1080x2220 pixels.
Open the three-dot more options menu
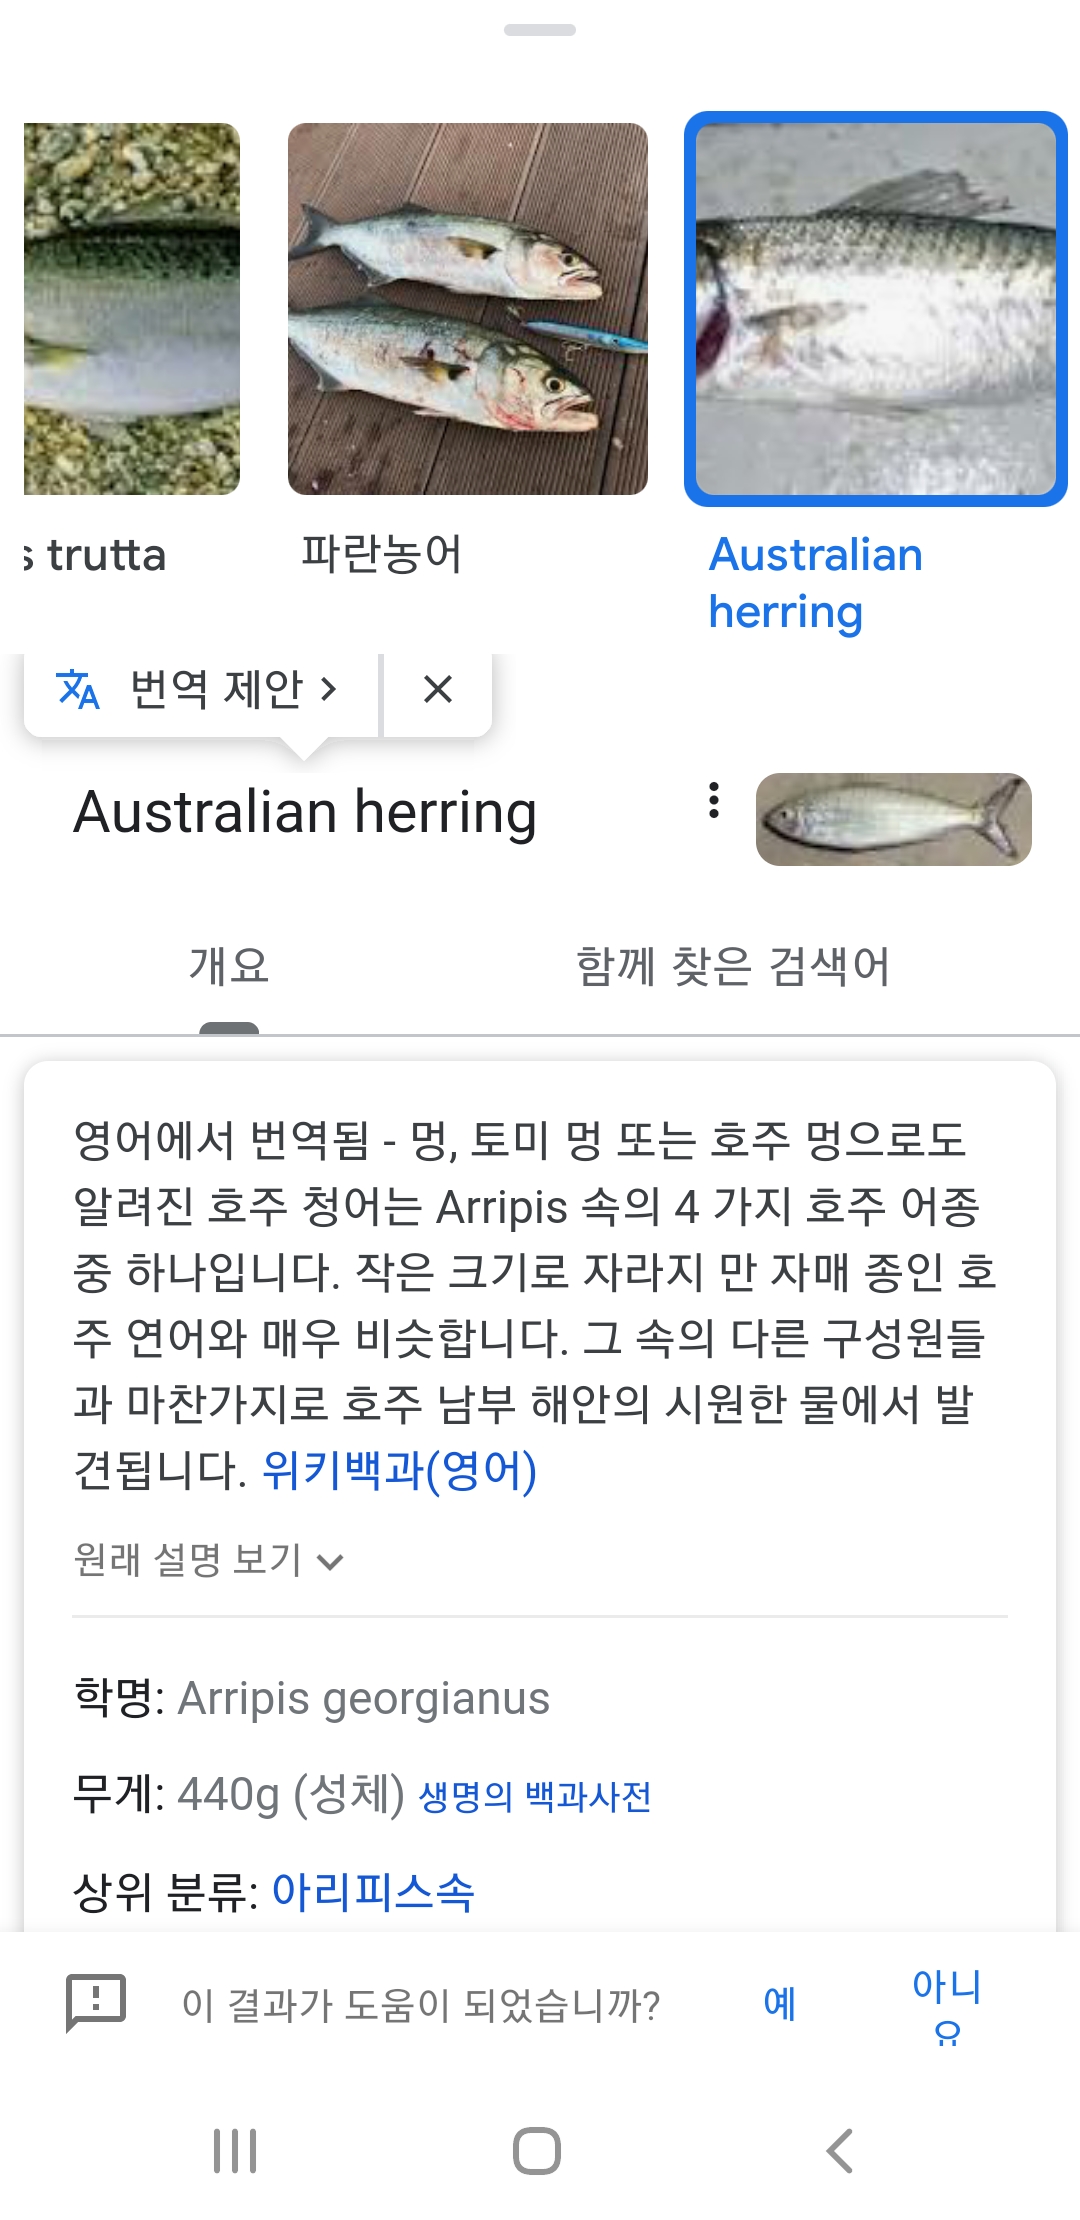click(x=713, y=801)
